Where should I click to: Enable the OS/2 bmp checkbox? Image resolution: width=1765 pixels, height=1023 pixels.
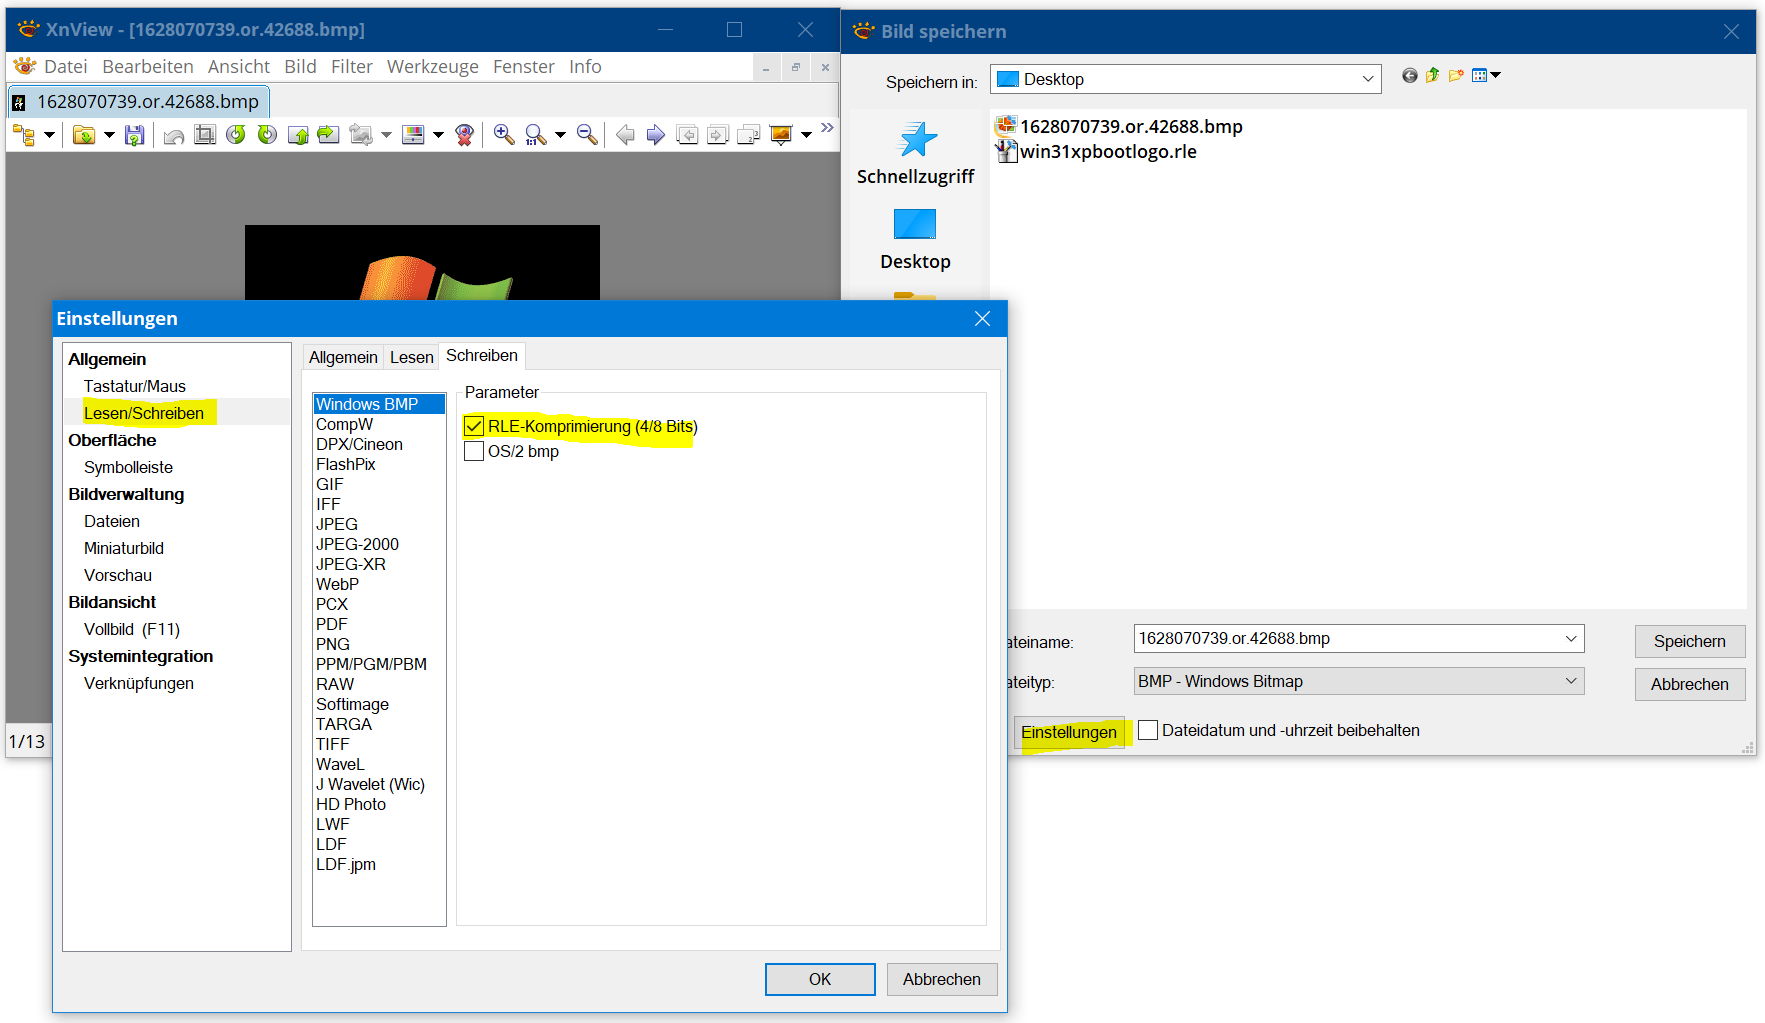coord(474,452)
